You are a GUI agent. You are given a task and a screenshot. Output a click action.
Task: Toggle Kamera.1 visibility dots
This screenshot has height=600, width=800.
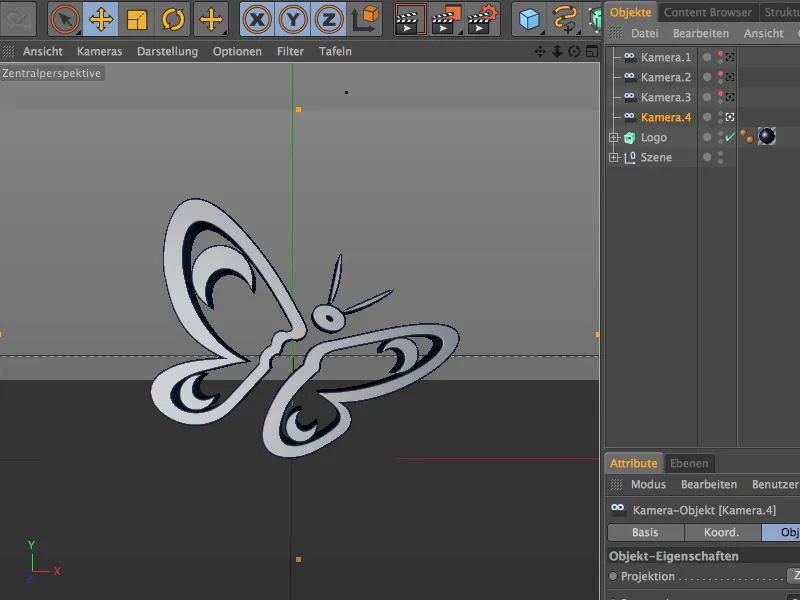720,57
